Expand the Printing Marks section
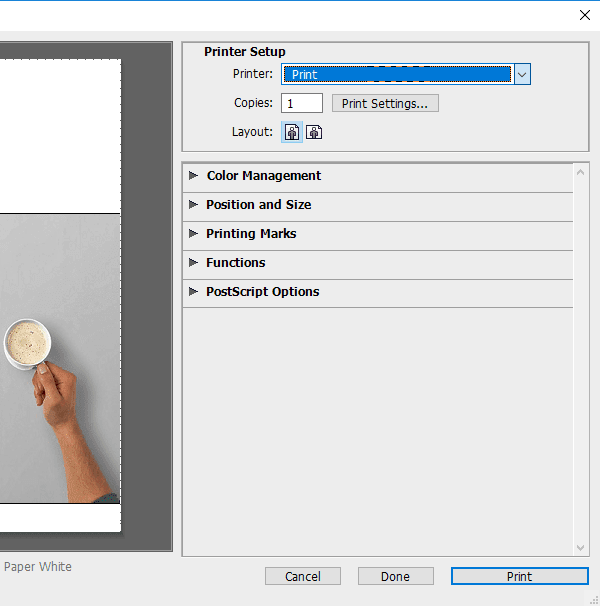Screen dimensions: 600x606 tap(378, 234)
